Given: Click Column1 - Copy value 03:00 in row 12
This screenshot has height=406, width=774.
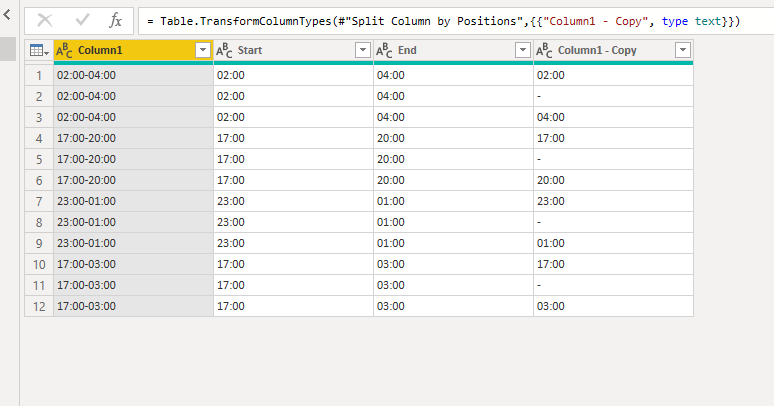Looking at the screenshot, I should 613,306.
